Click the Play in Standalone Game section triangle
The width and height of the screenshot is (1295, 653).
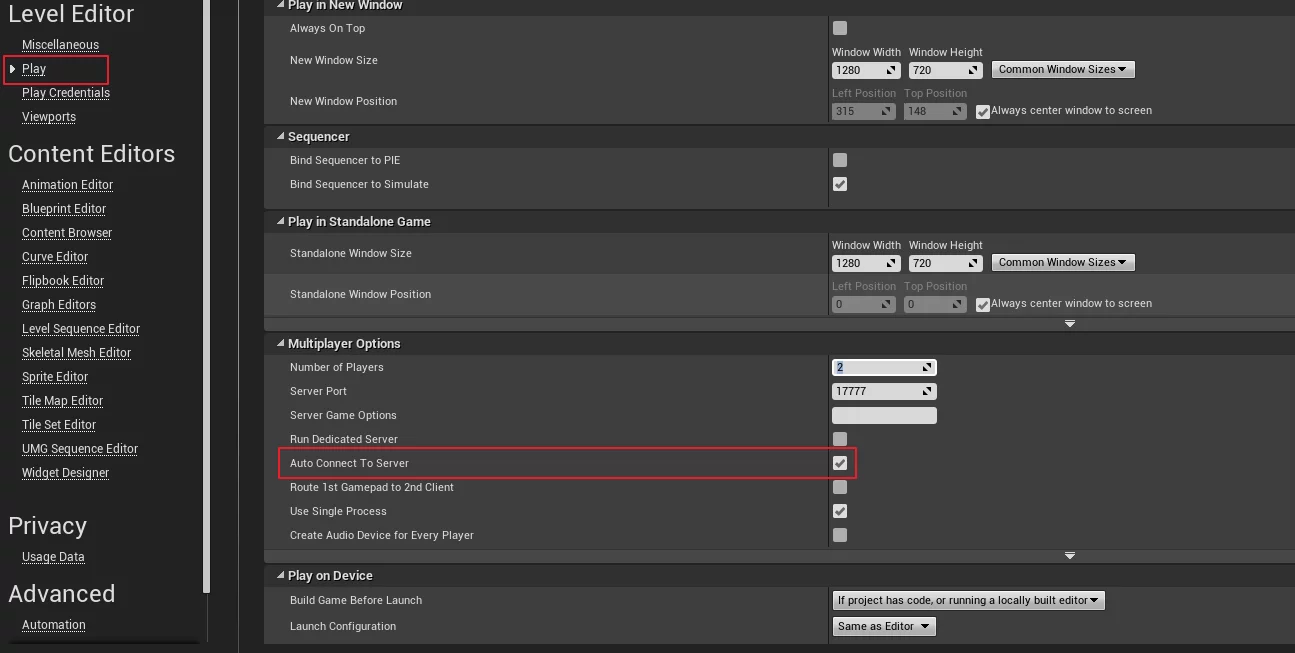pos(279,222)
